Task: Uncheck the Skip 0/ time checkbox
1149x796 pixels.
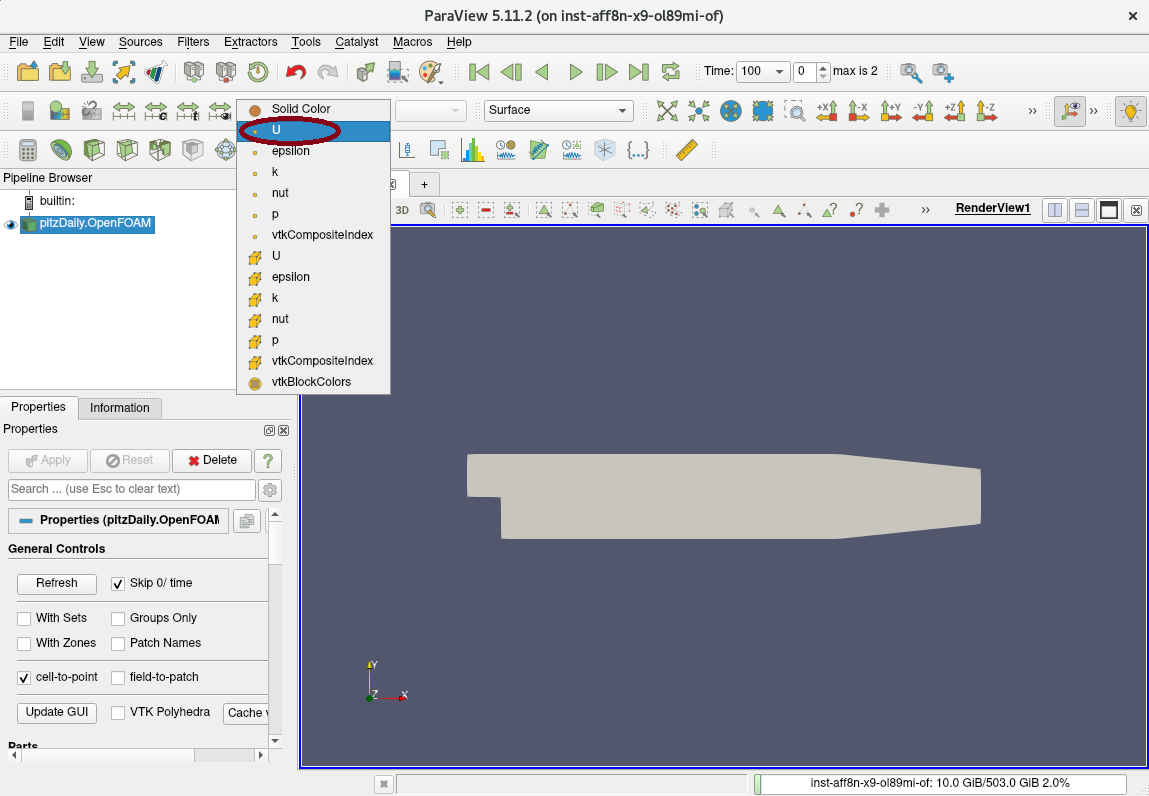Action: tap(118, 583)
